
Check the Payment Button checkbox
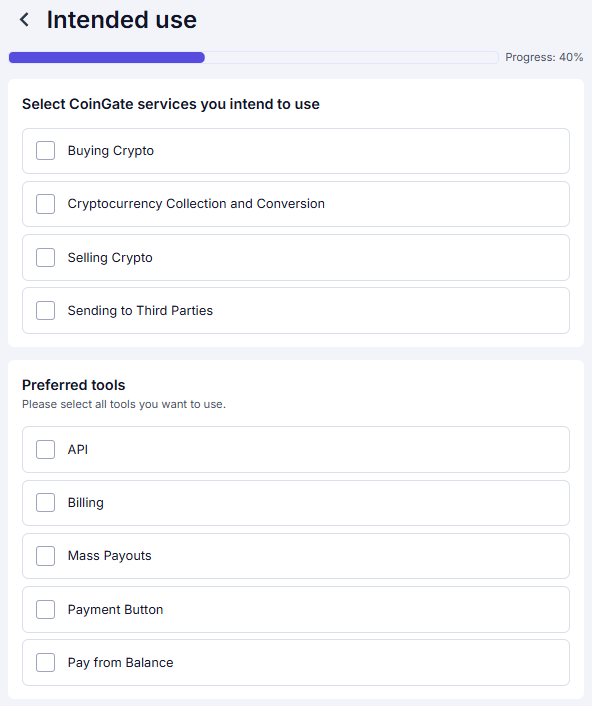click(x=45, y=609)
